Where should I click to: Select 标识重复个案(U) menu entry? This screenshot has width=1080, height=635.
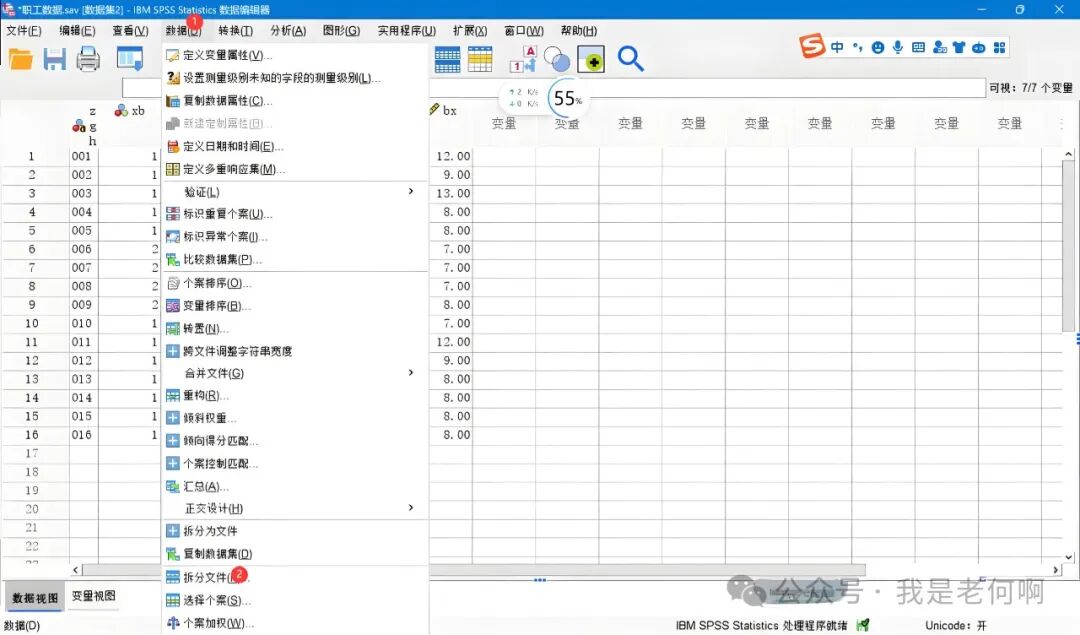[x=295, y=214]
